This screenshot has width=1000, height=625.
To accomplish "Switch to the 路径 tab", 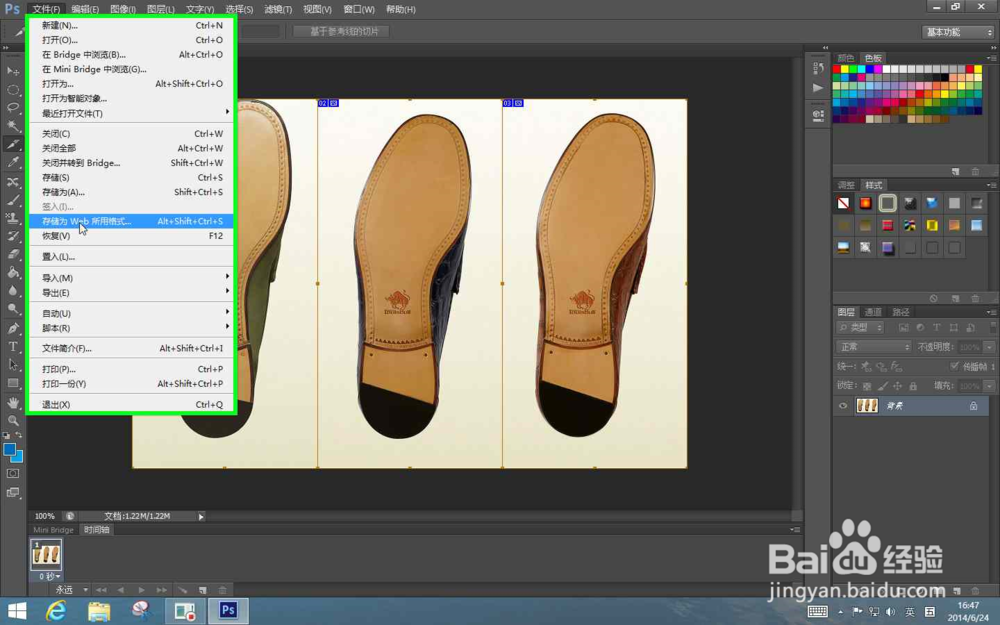I will (901, 312).
